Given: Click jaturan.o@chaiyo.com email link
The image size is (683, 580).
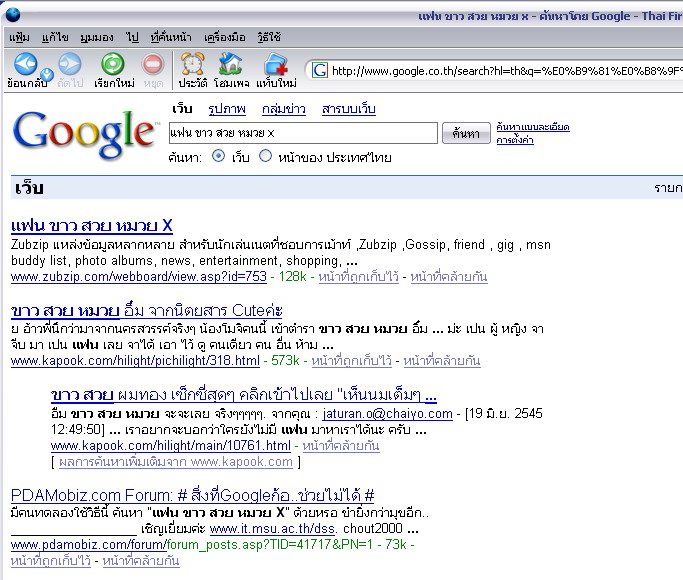Looking at the screenshot, I should coord(387,414).
